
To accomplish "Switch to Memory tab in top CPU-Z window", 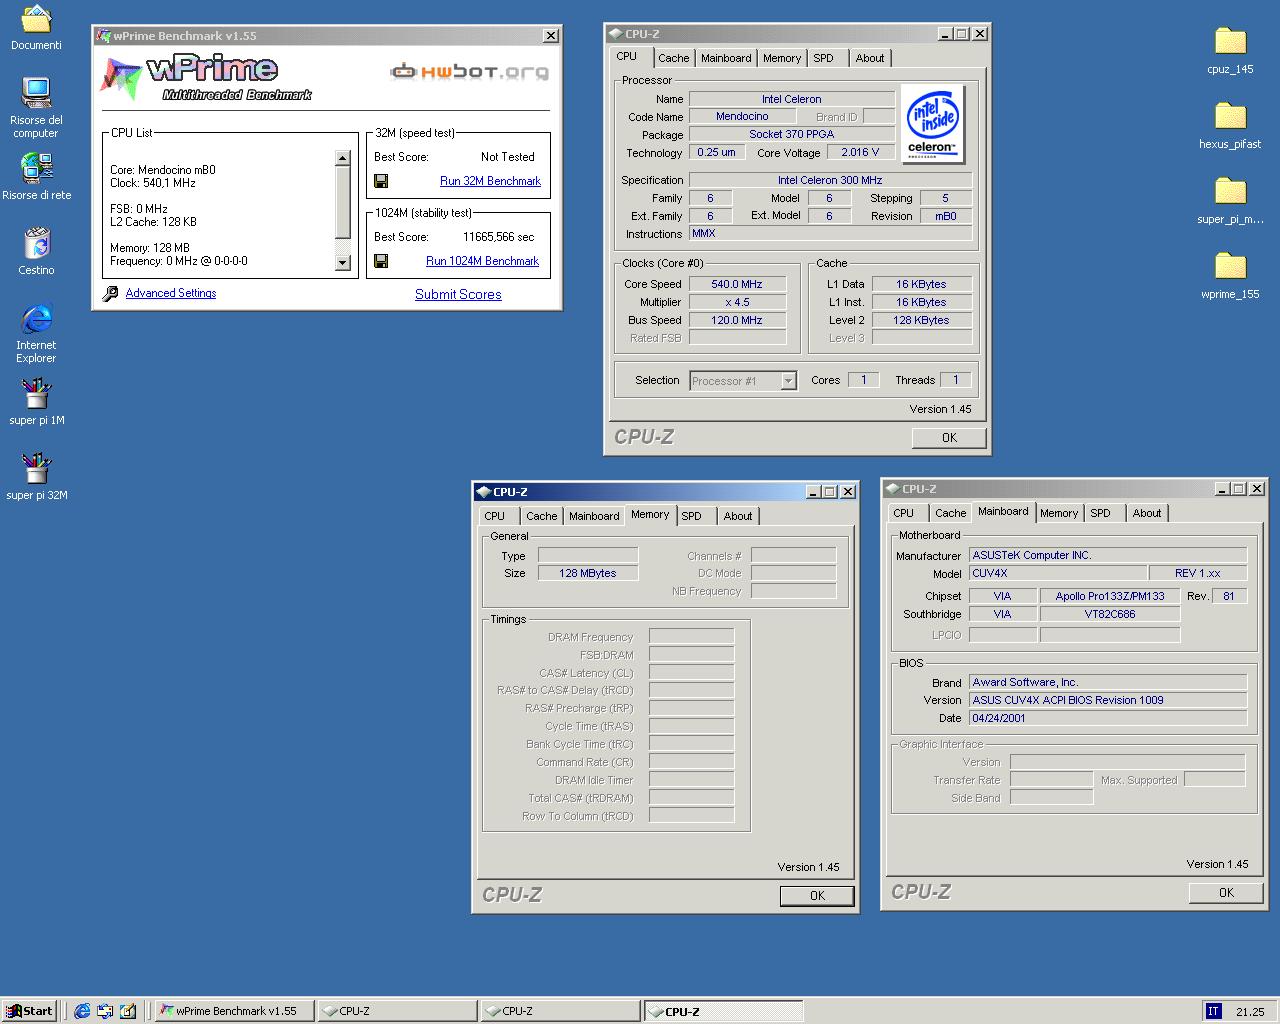I will click(x=782, y=58).
